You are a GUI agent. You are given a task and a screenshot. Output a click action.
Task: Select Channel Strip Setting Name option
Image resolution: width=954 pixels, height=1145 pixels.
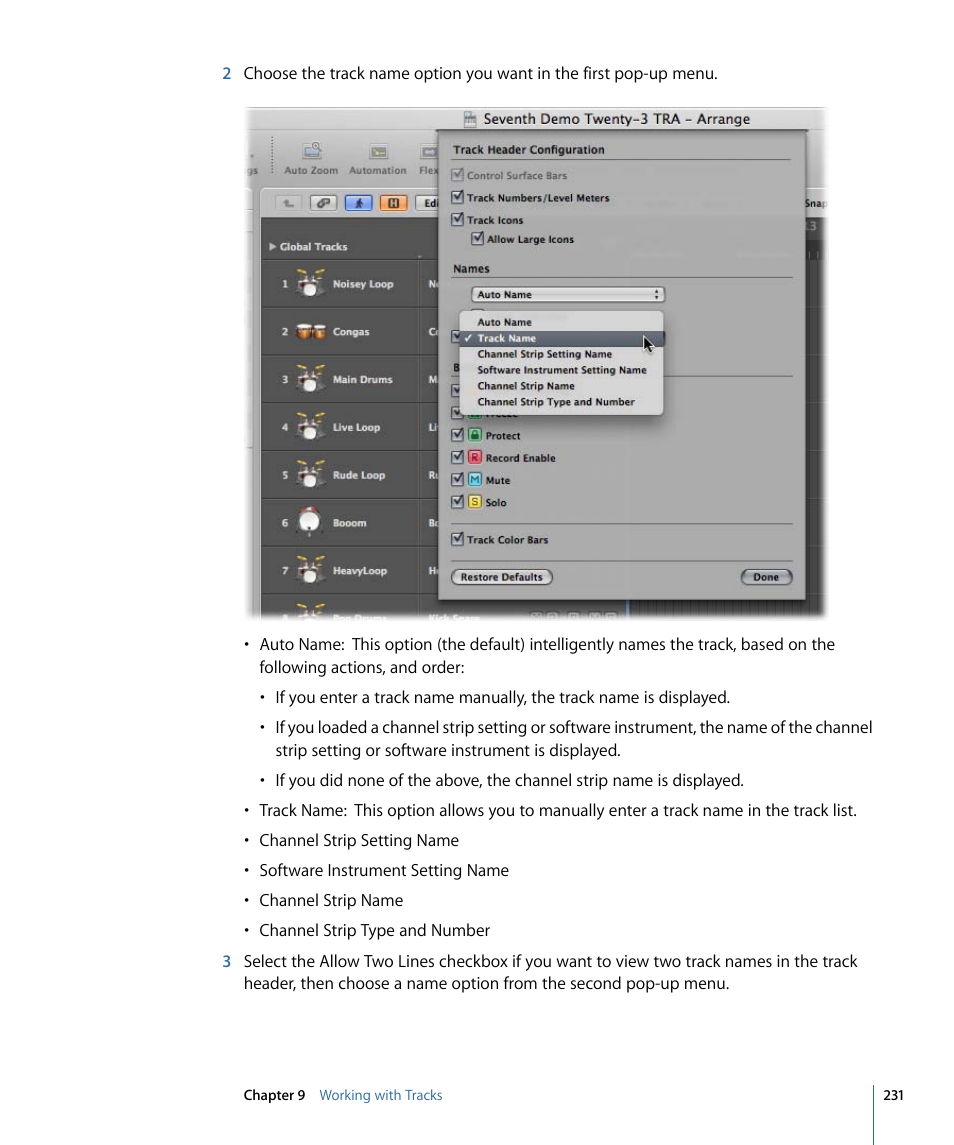(561, 354)
